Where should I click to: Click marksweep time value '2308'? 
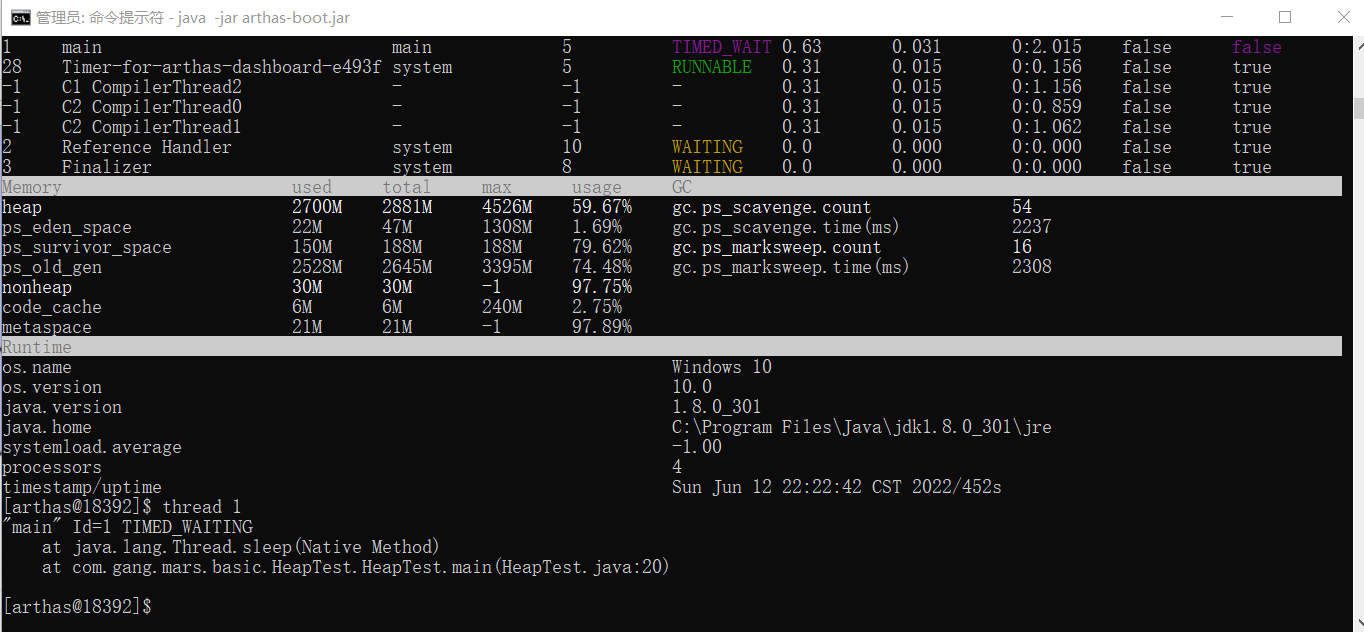pyautogui.click(x=1032, y=267)
